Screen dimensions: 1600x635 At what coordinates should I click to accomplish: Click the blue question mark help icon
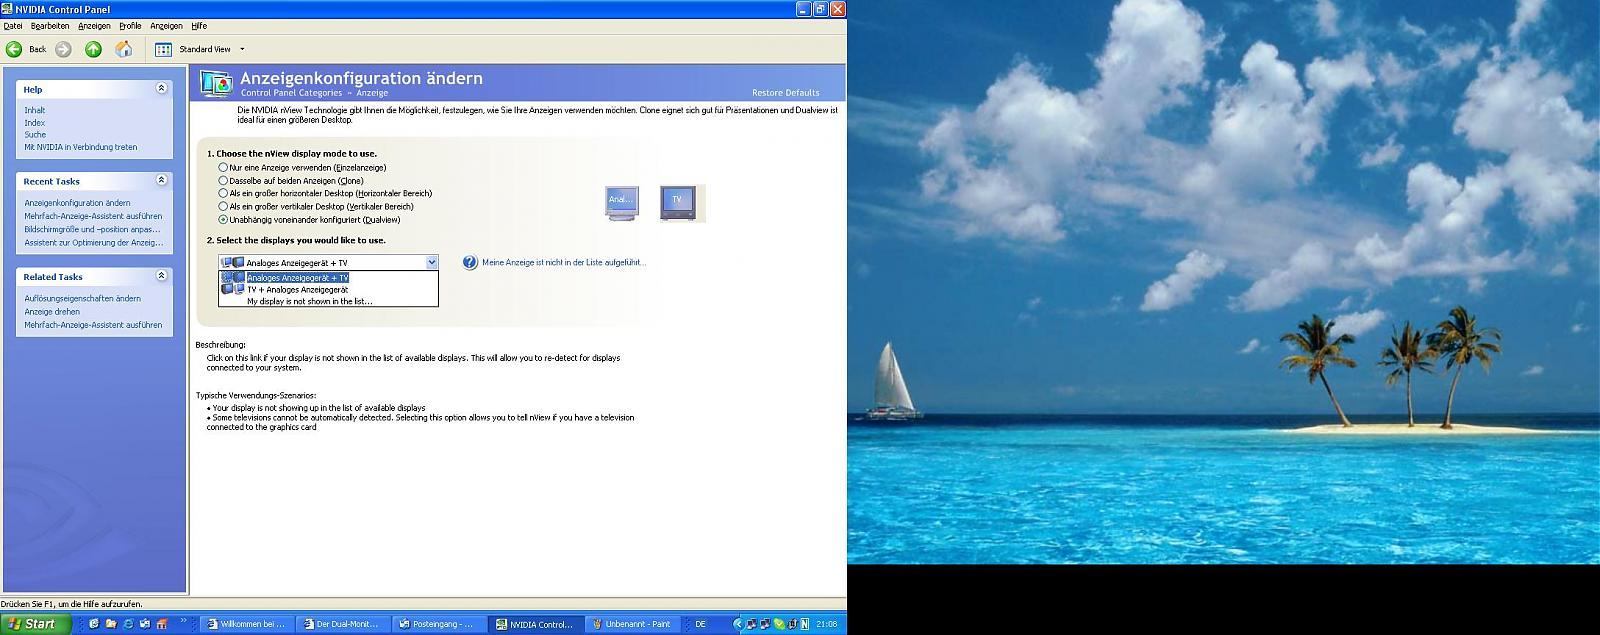pos(470,262)
